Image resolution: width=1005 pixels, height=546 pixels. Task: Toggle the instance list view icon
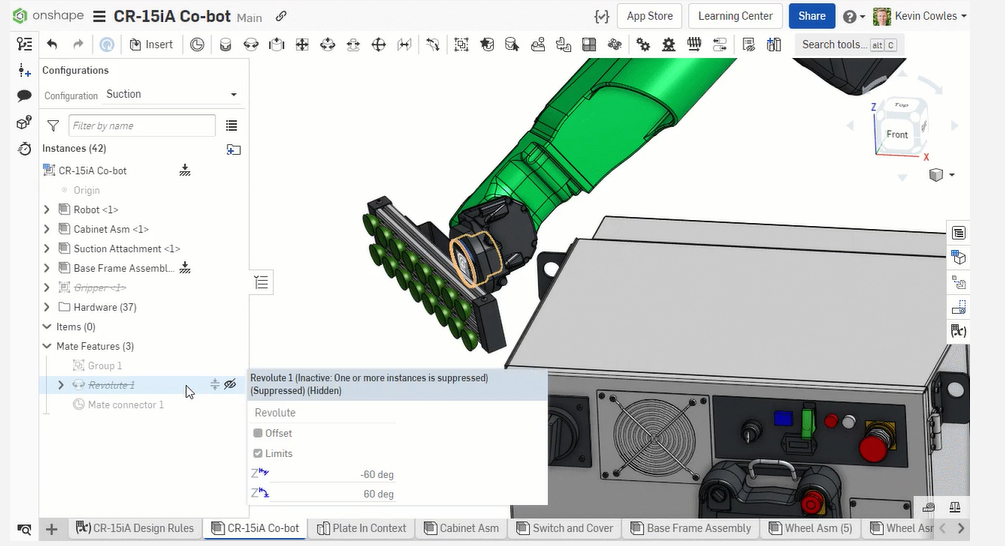pos(231,126)
